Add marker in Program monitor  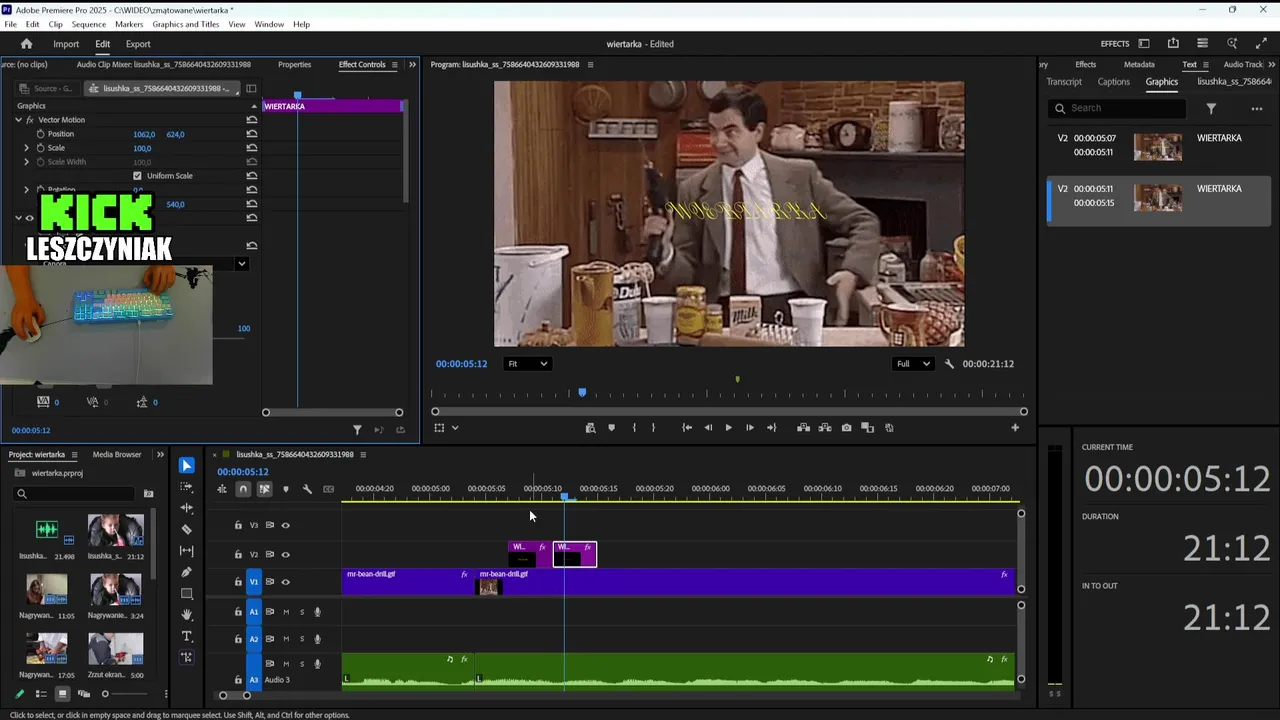click(612, 428)
